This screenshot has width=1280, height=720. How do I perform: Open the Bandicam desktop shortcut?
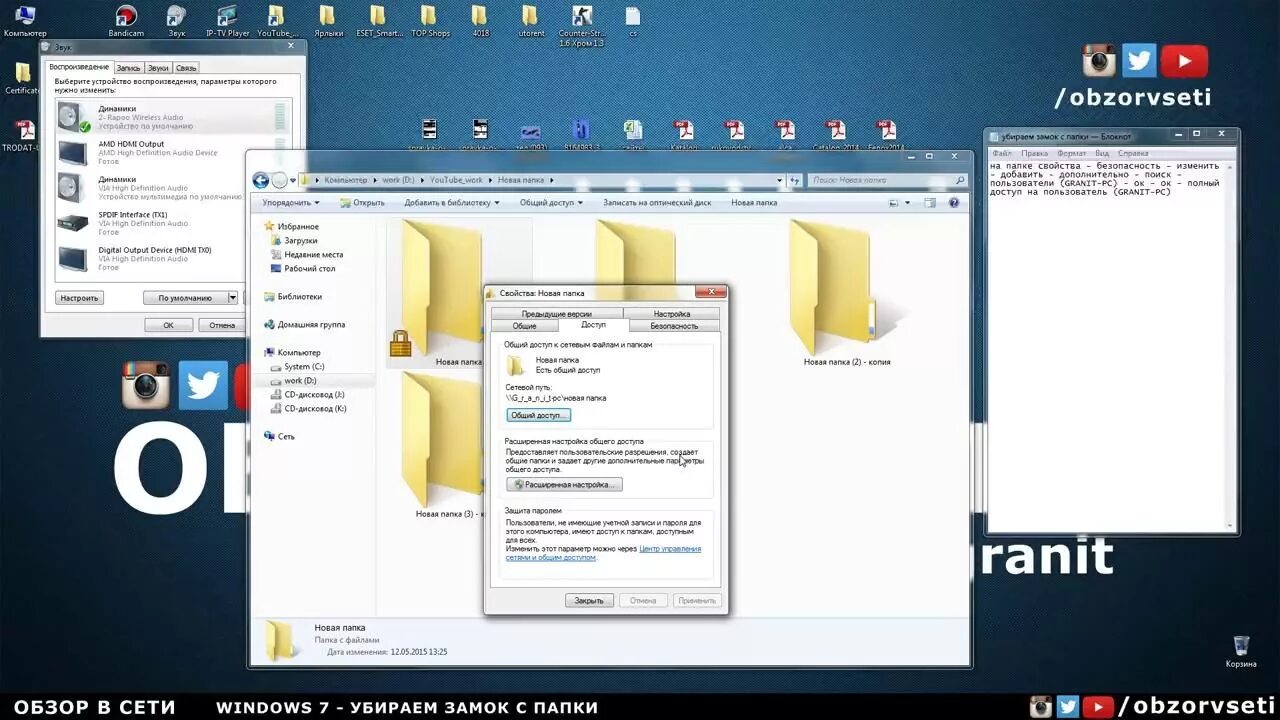tap(126, 20)
